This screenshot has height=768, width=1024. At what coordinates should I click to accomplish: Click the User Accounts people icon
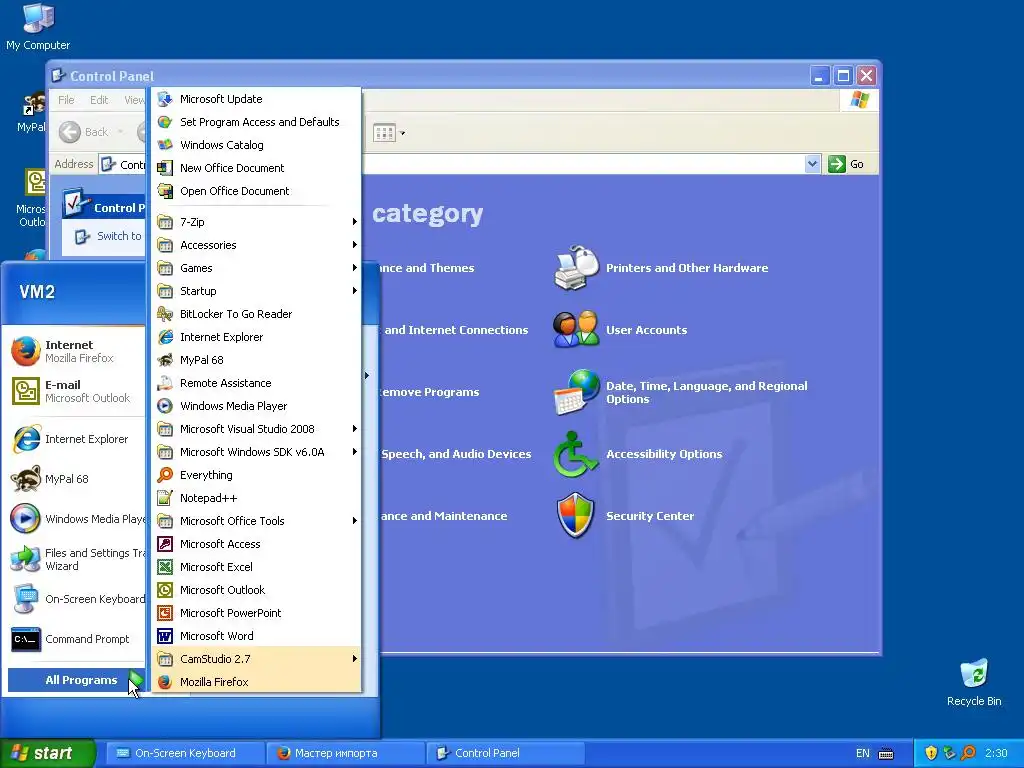(x=575, y=329)
